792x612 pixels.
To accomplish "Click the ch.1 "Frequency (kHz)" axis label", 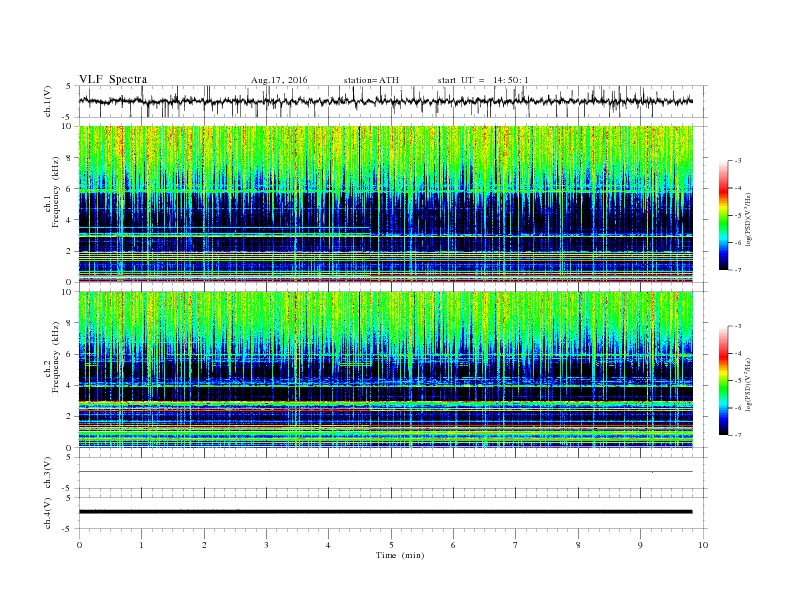I will 56,192.
